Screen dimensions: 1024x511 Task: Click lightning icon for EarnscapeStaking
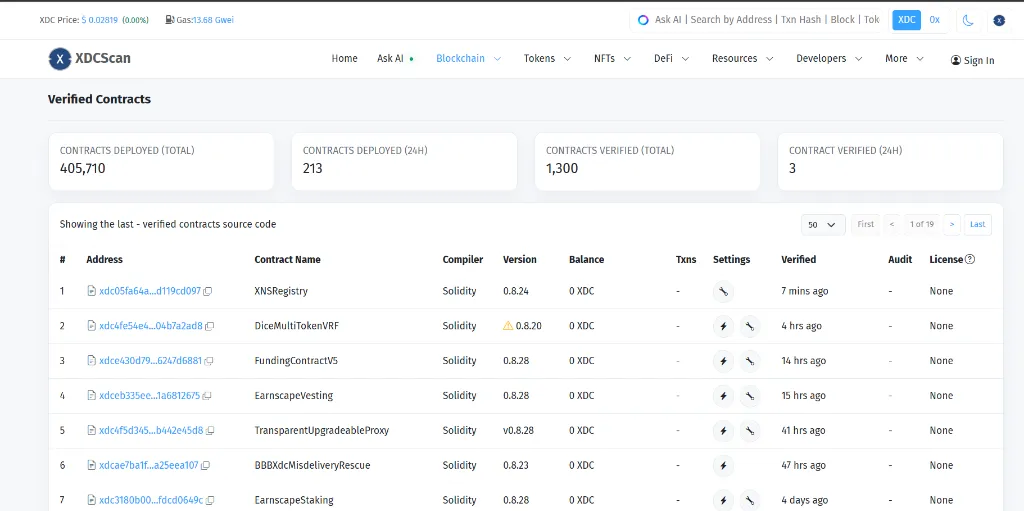click(723, 501)
